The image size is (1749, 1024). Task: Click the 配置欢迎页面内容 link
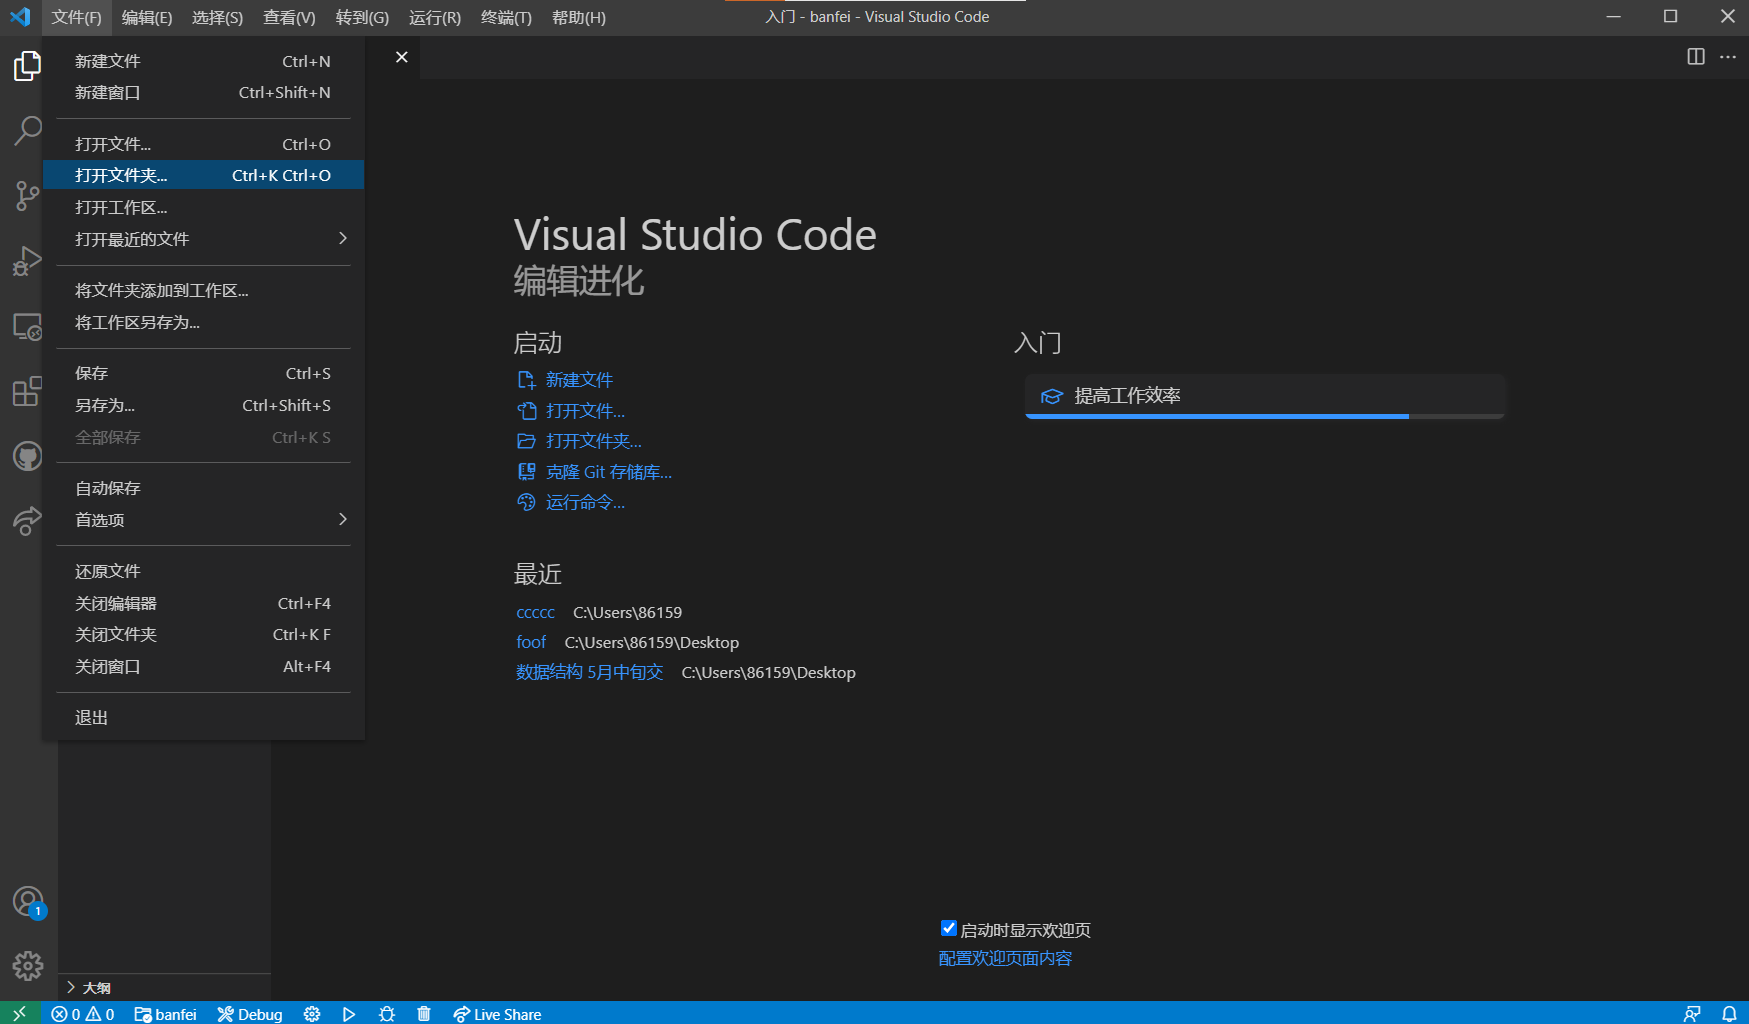(x=1005, y=958)
